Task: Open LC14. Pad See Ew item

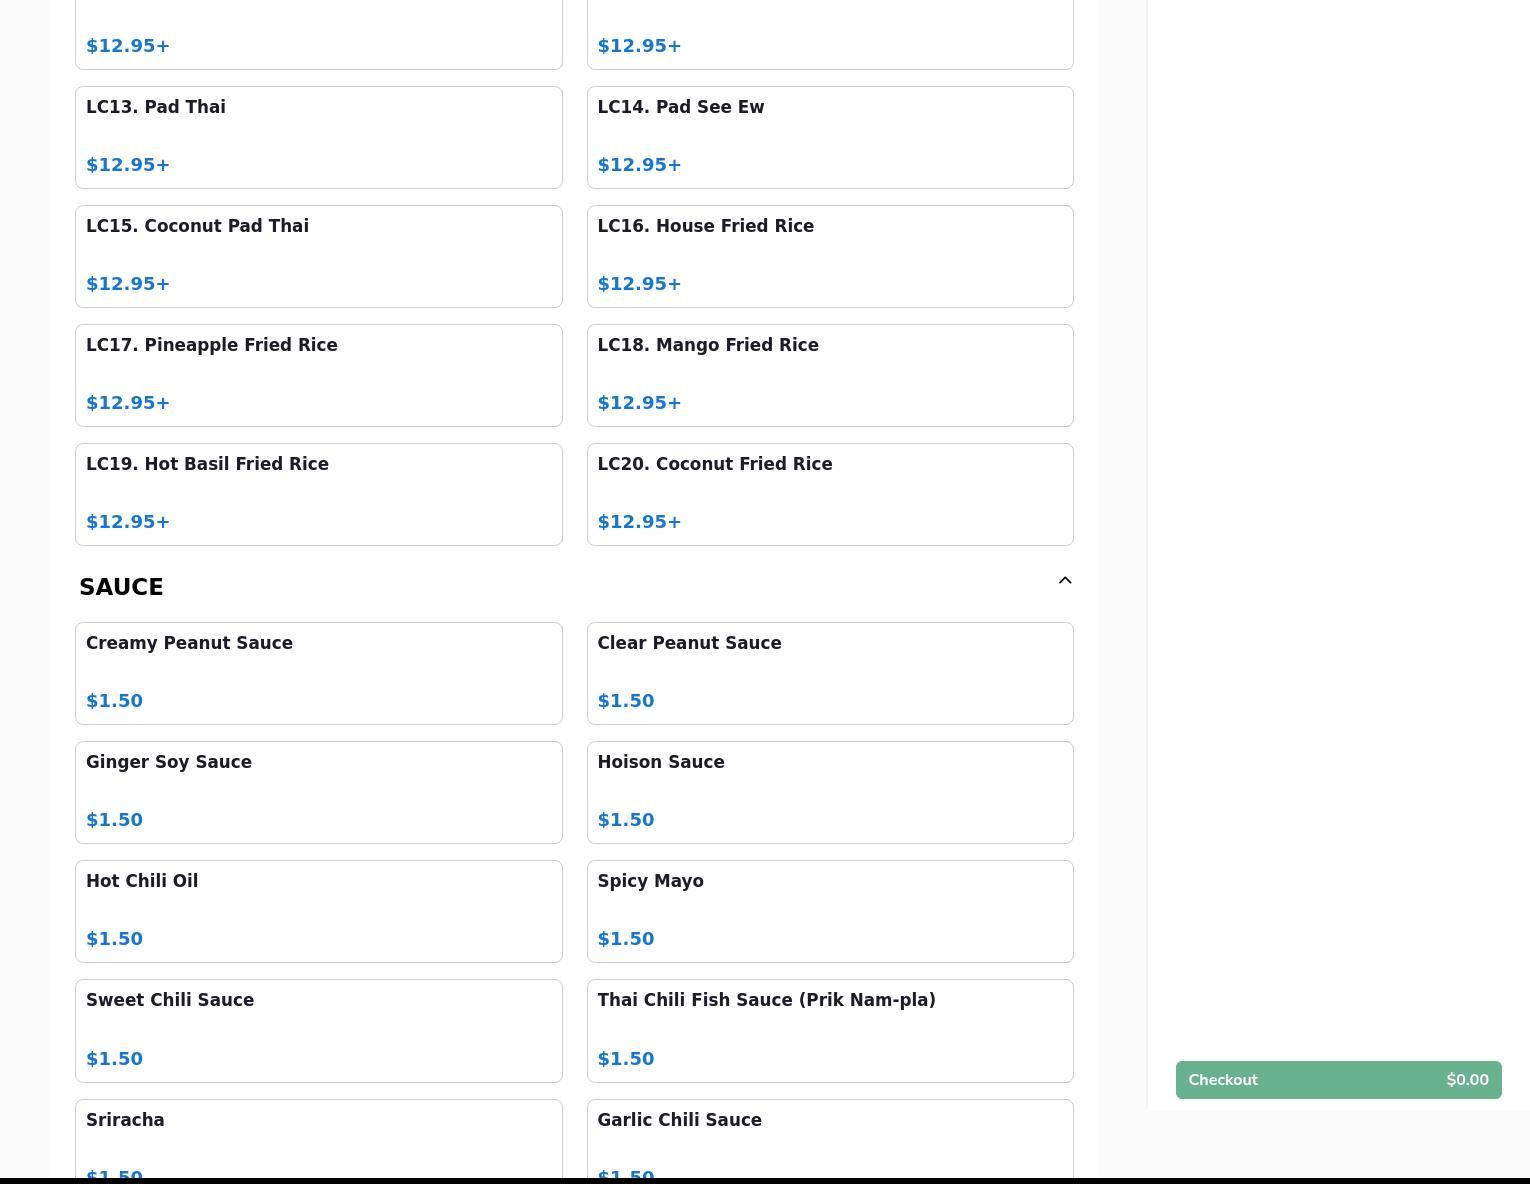Action: (x=829, y=137)
